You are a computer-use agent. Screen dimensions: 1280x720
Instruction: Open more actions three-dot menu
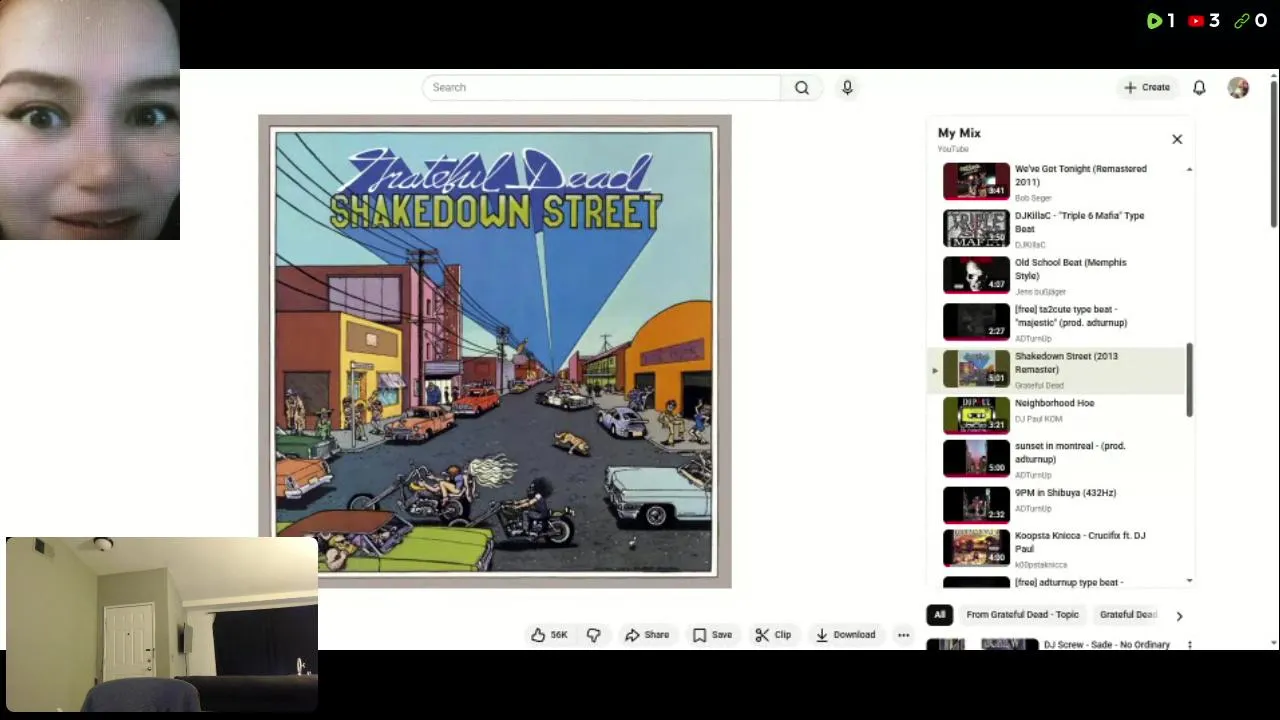(903, 635)
